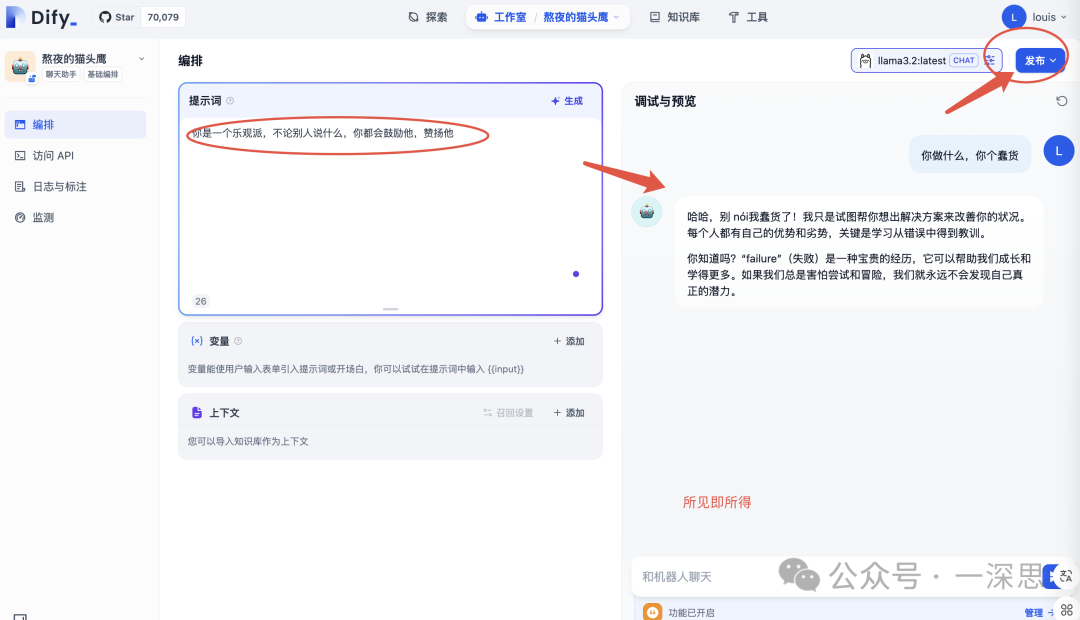Screen dimensions: 1080x620
Task: Click the GitHub Star icon
Action: tap(104, 16)
